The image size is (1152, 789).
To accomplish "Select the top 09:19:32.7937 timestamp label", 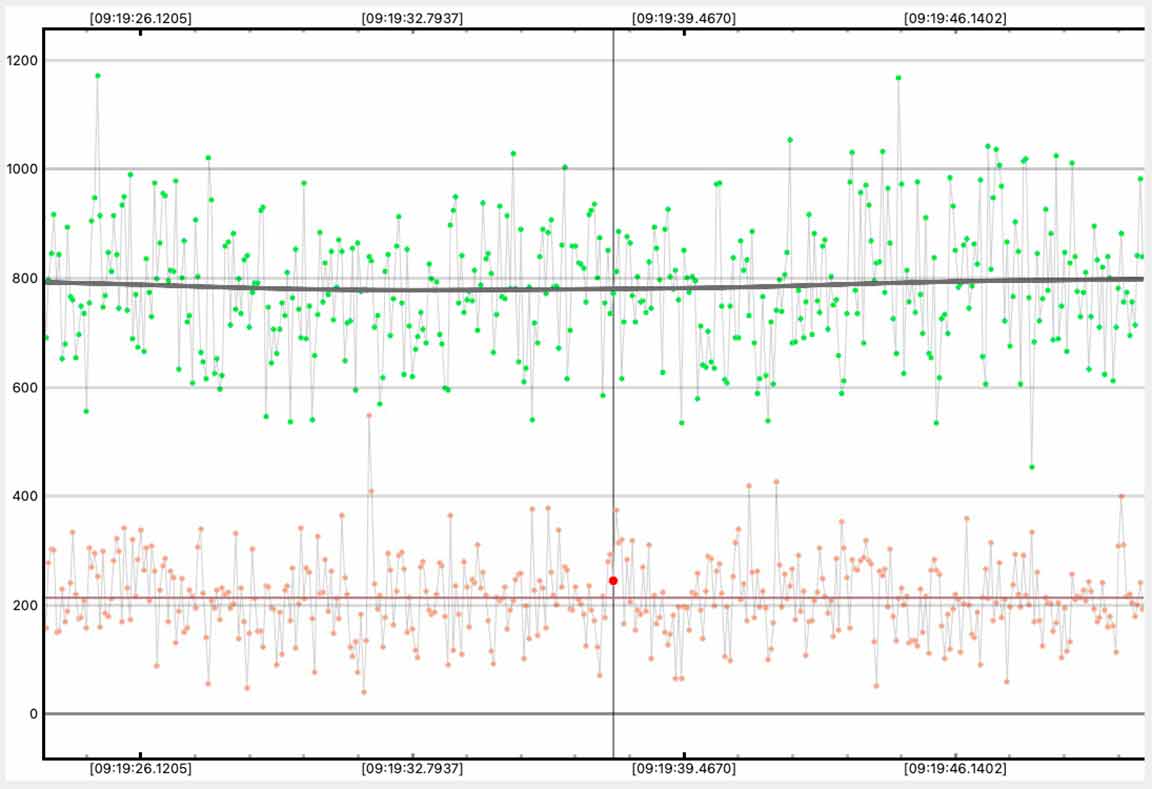I will pos(412,18).
